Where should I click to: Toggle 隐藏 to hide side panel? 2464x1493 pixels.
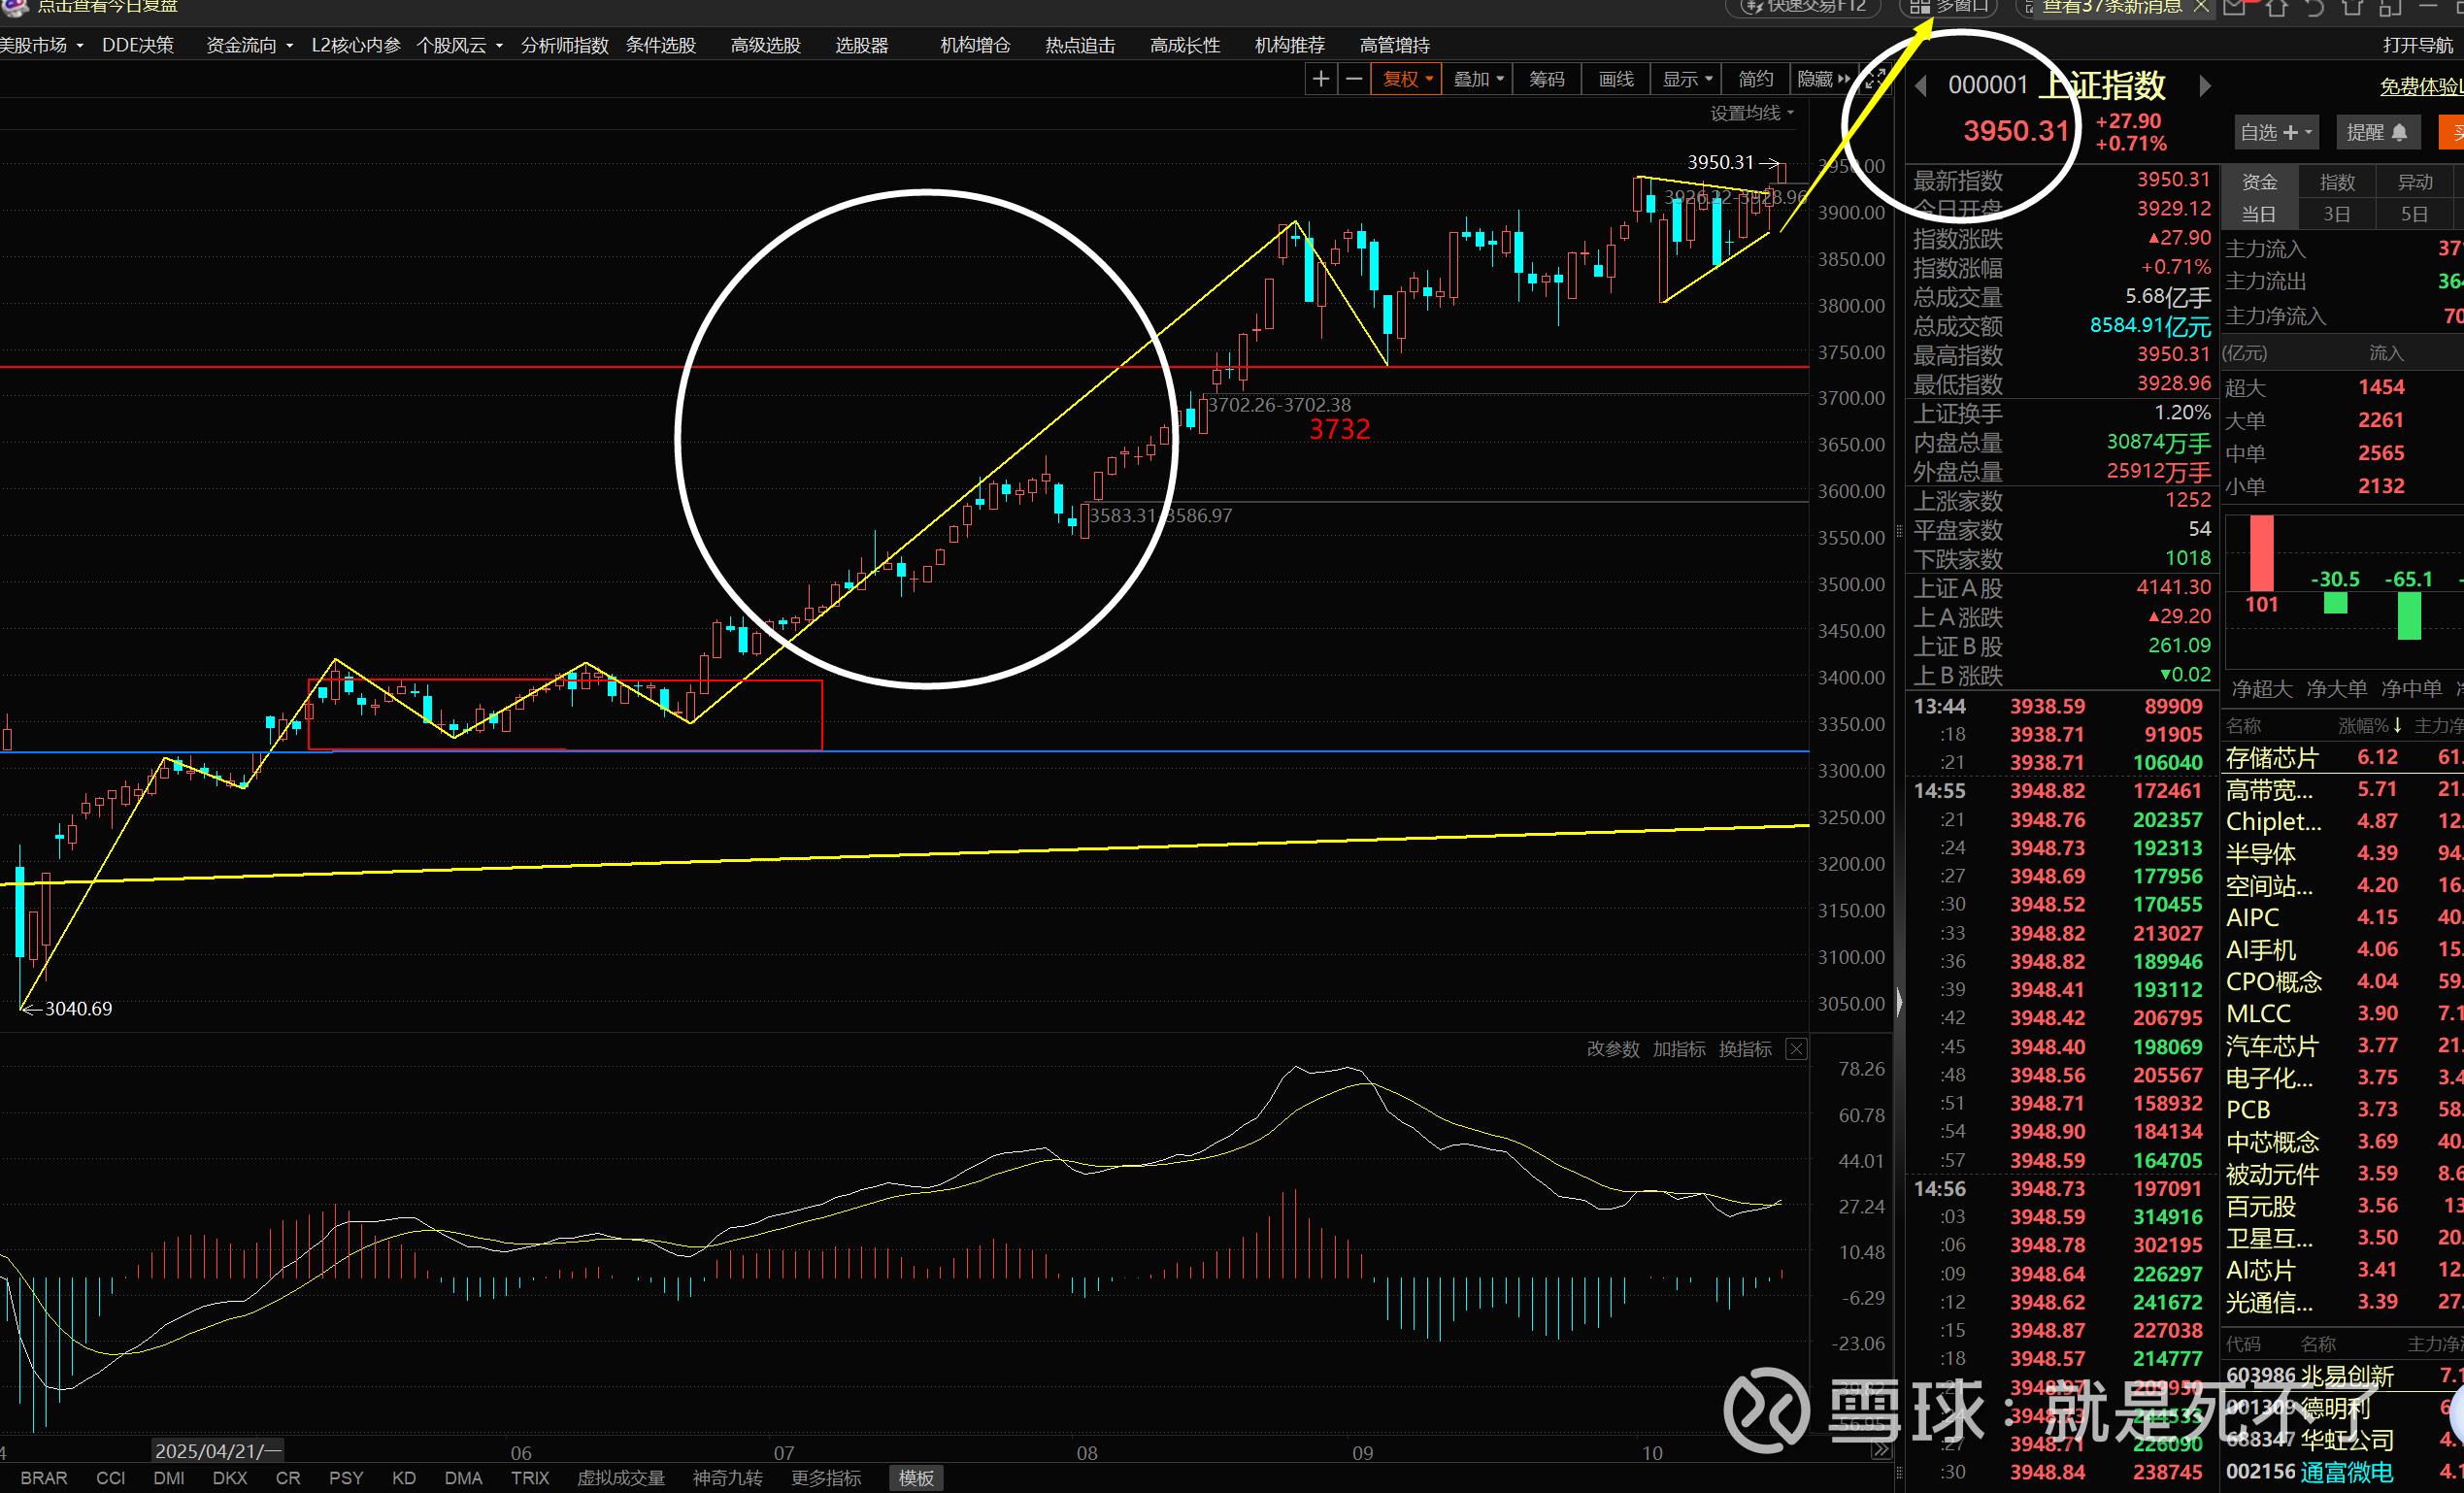(1822, 79)
